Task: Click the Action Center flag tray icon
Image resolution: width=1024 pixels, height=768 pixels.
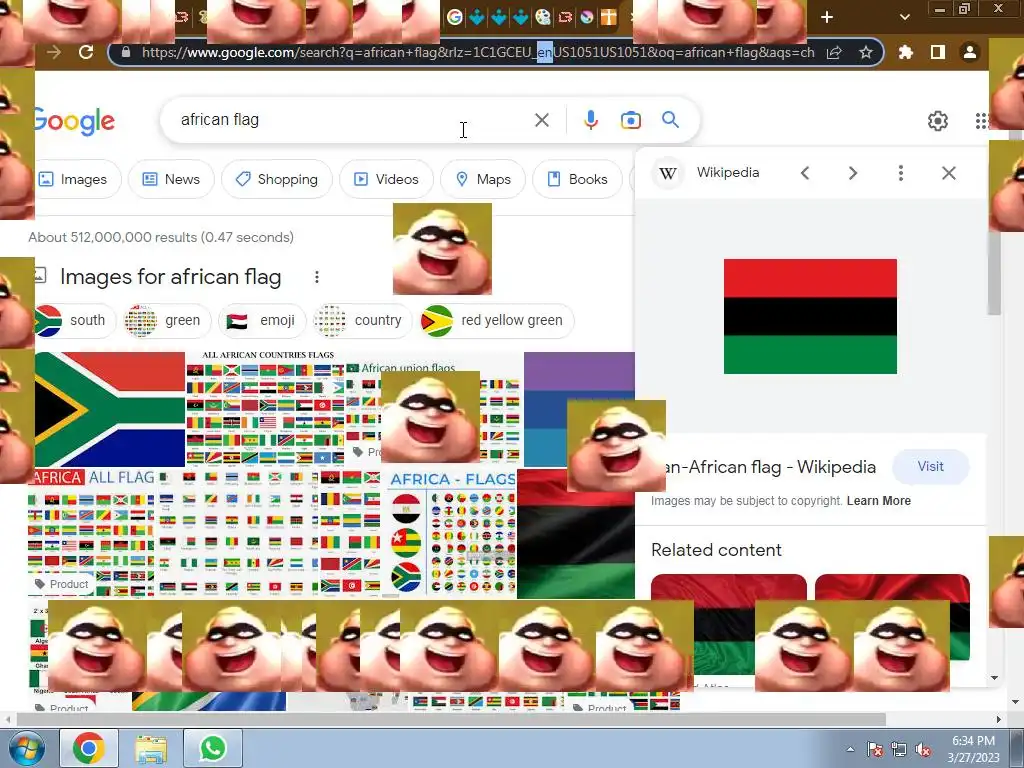Action: (874, 749)
